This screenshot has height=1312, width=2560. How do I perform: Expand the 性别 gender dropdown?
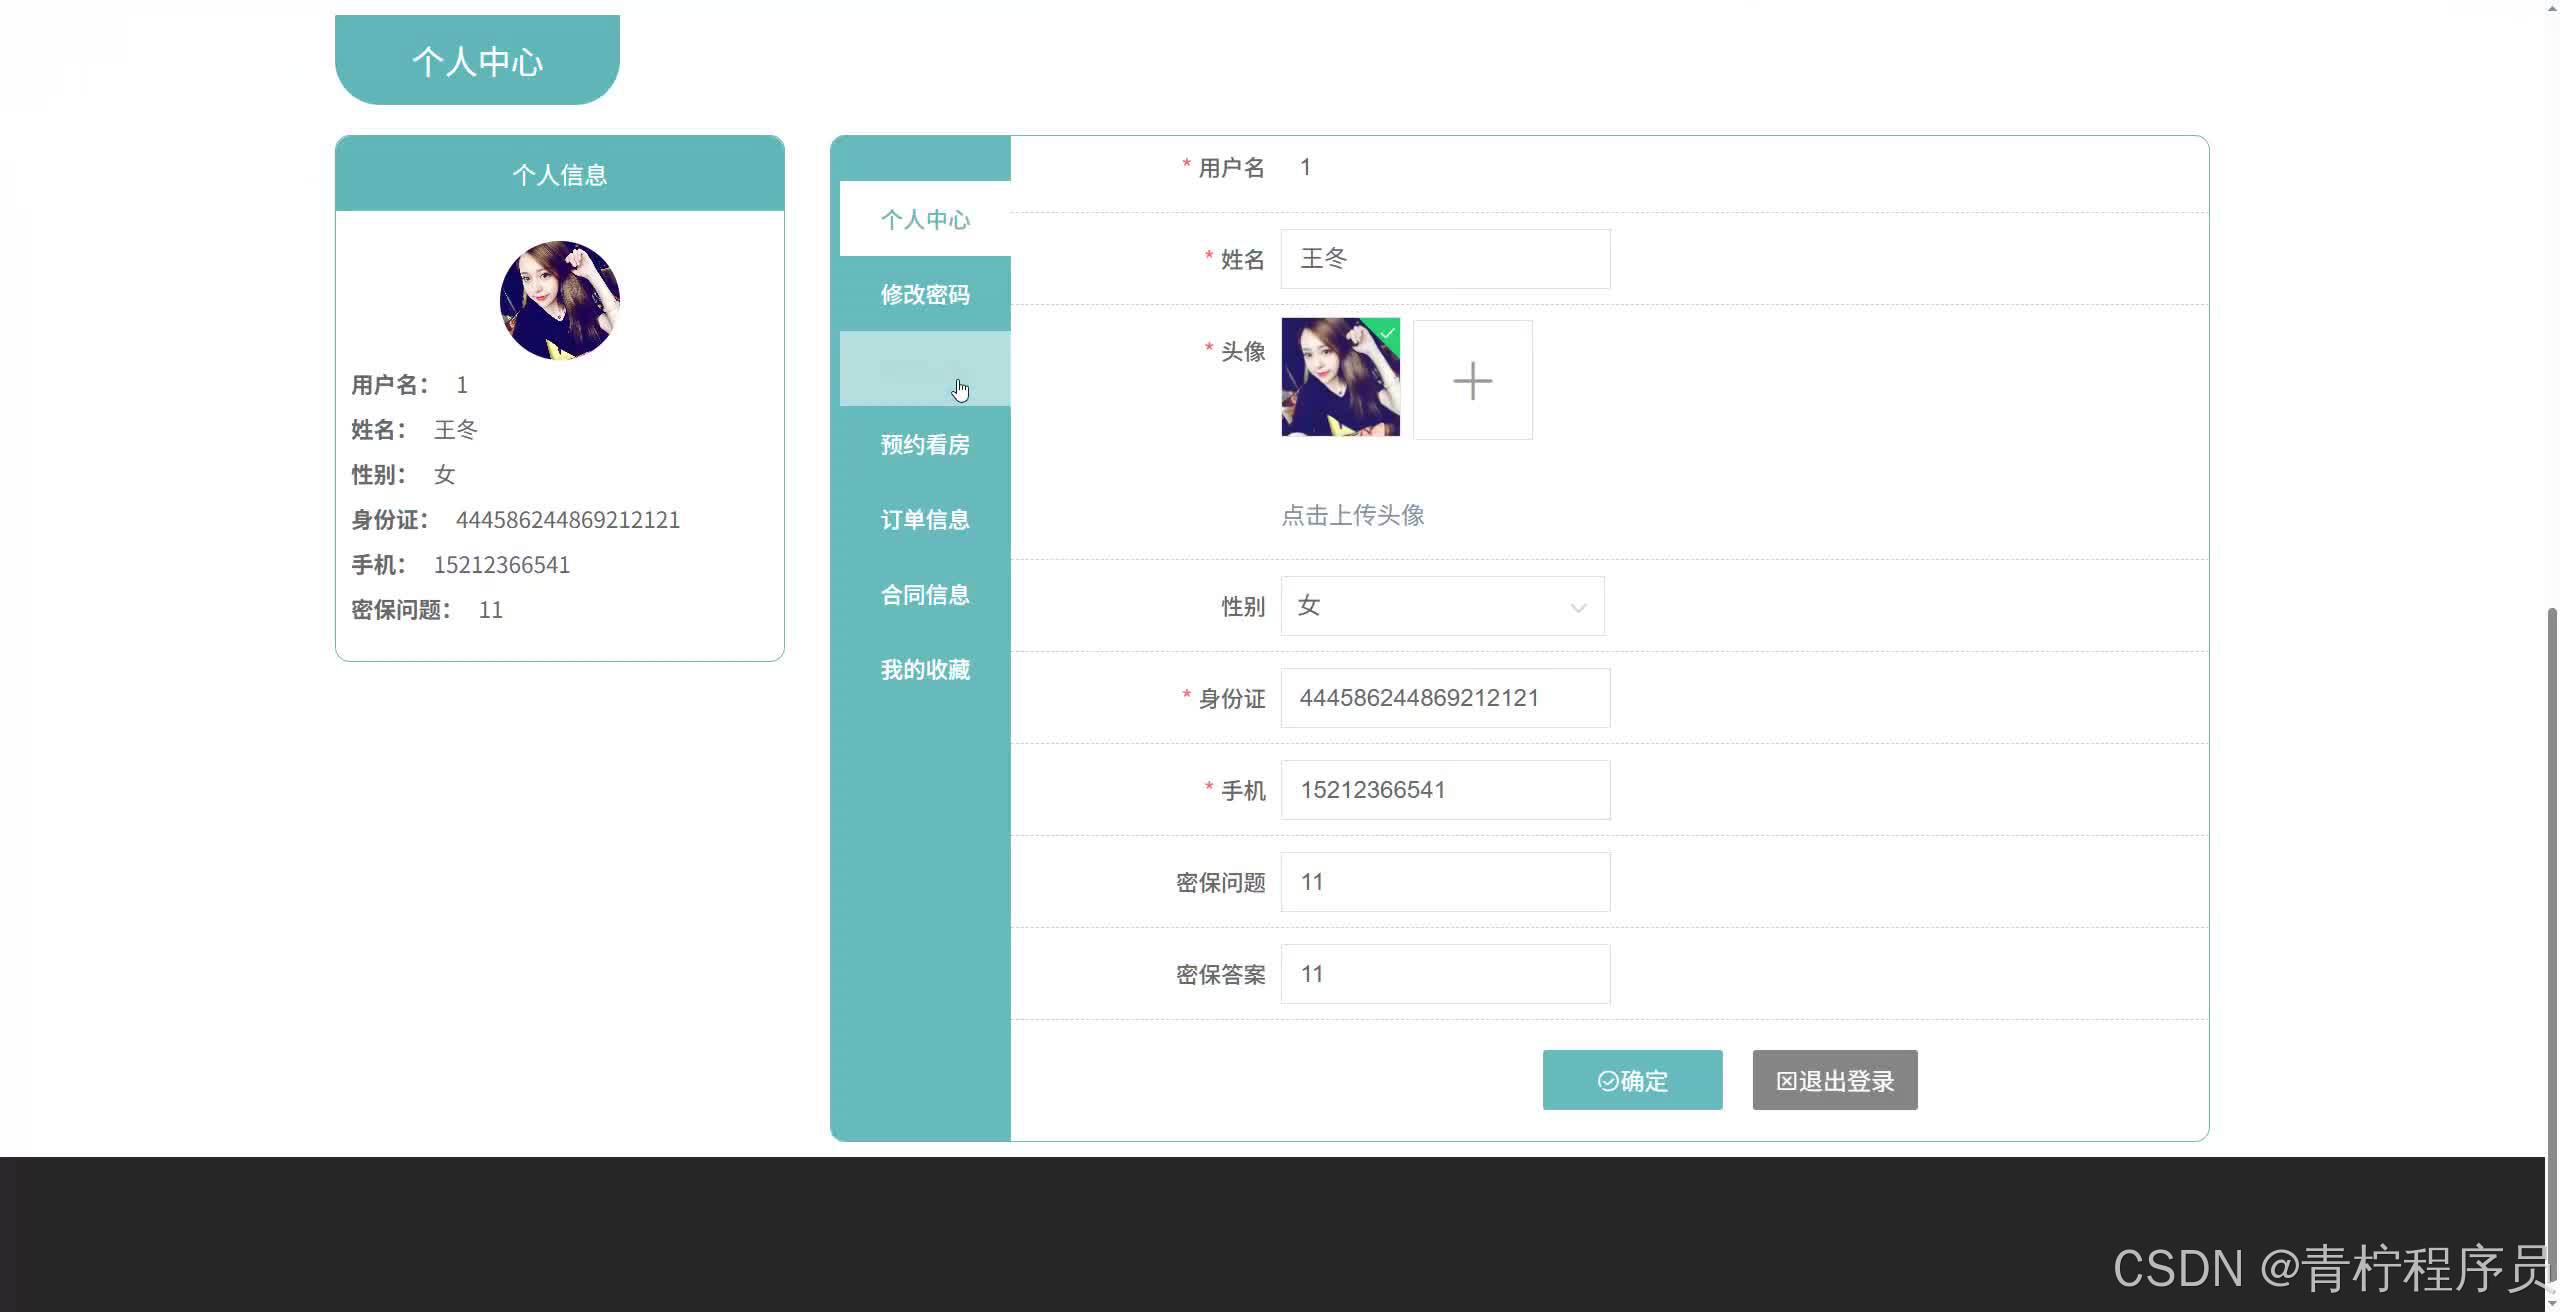coord(1441,606)
